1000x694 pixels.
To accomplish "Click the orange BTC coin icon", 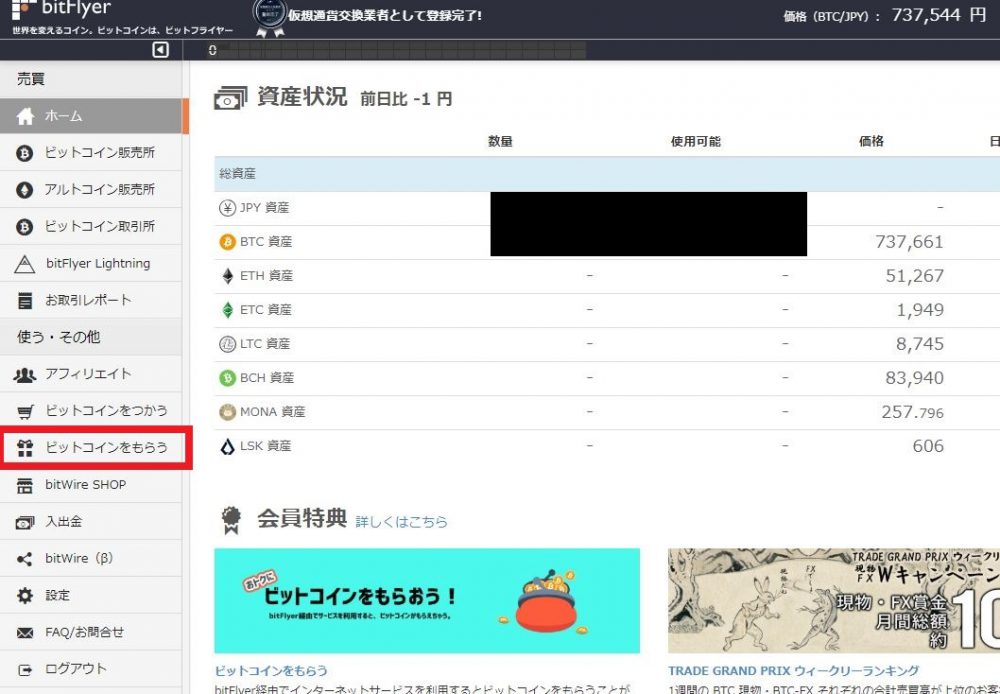I will [227, 242].
